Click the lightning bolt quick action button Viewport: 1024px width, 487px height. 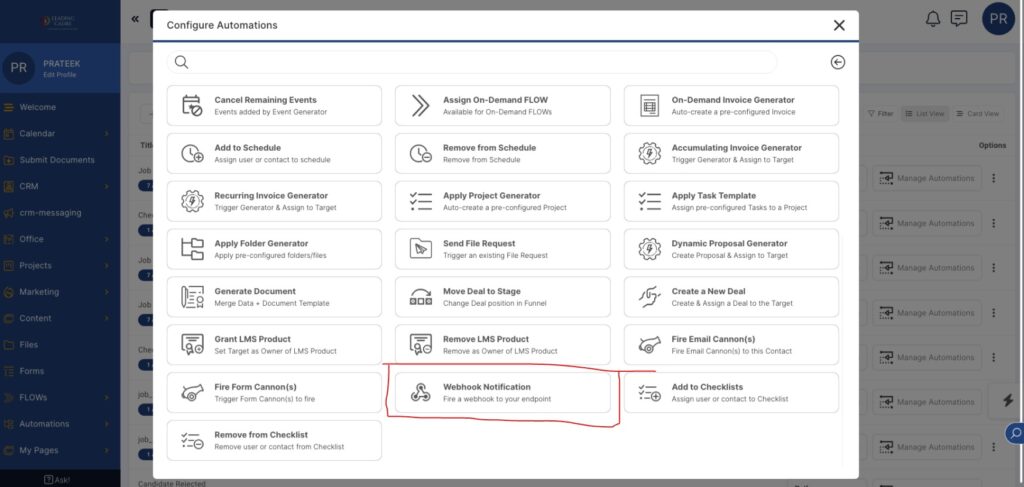(x=1008, y=401)
